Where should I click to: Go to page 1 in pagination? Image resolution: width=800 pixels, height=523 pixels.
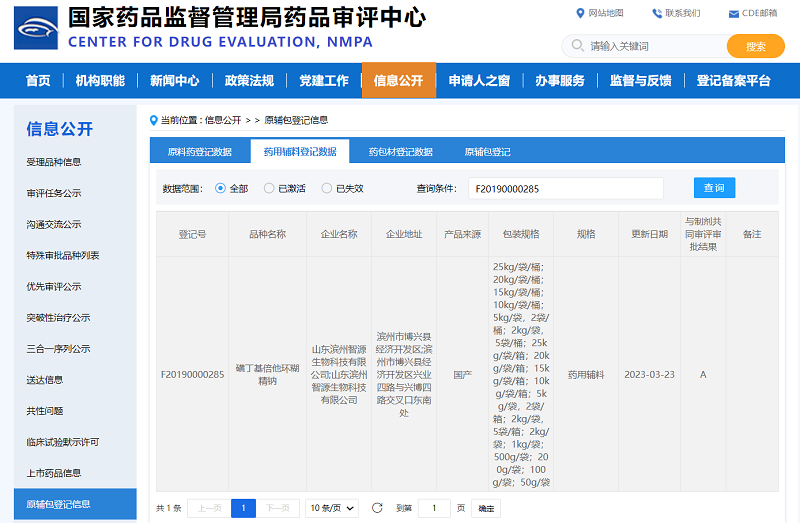(x=243, y=508)
